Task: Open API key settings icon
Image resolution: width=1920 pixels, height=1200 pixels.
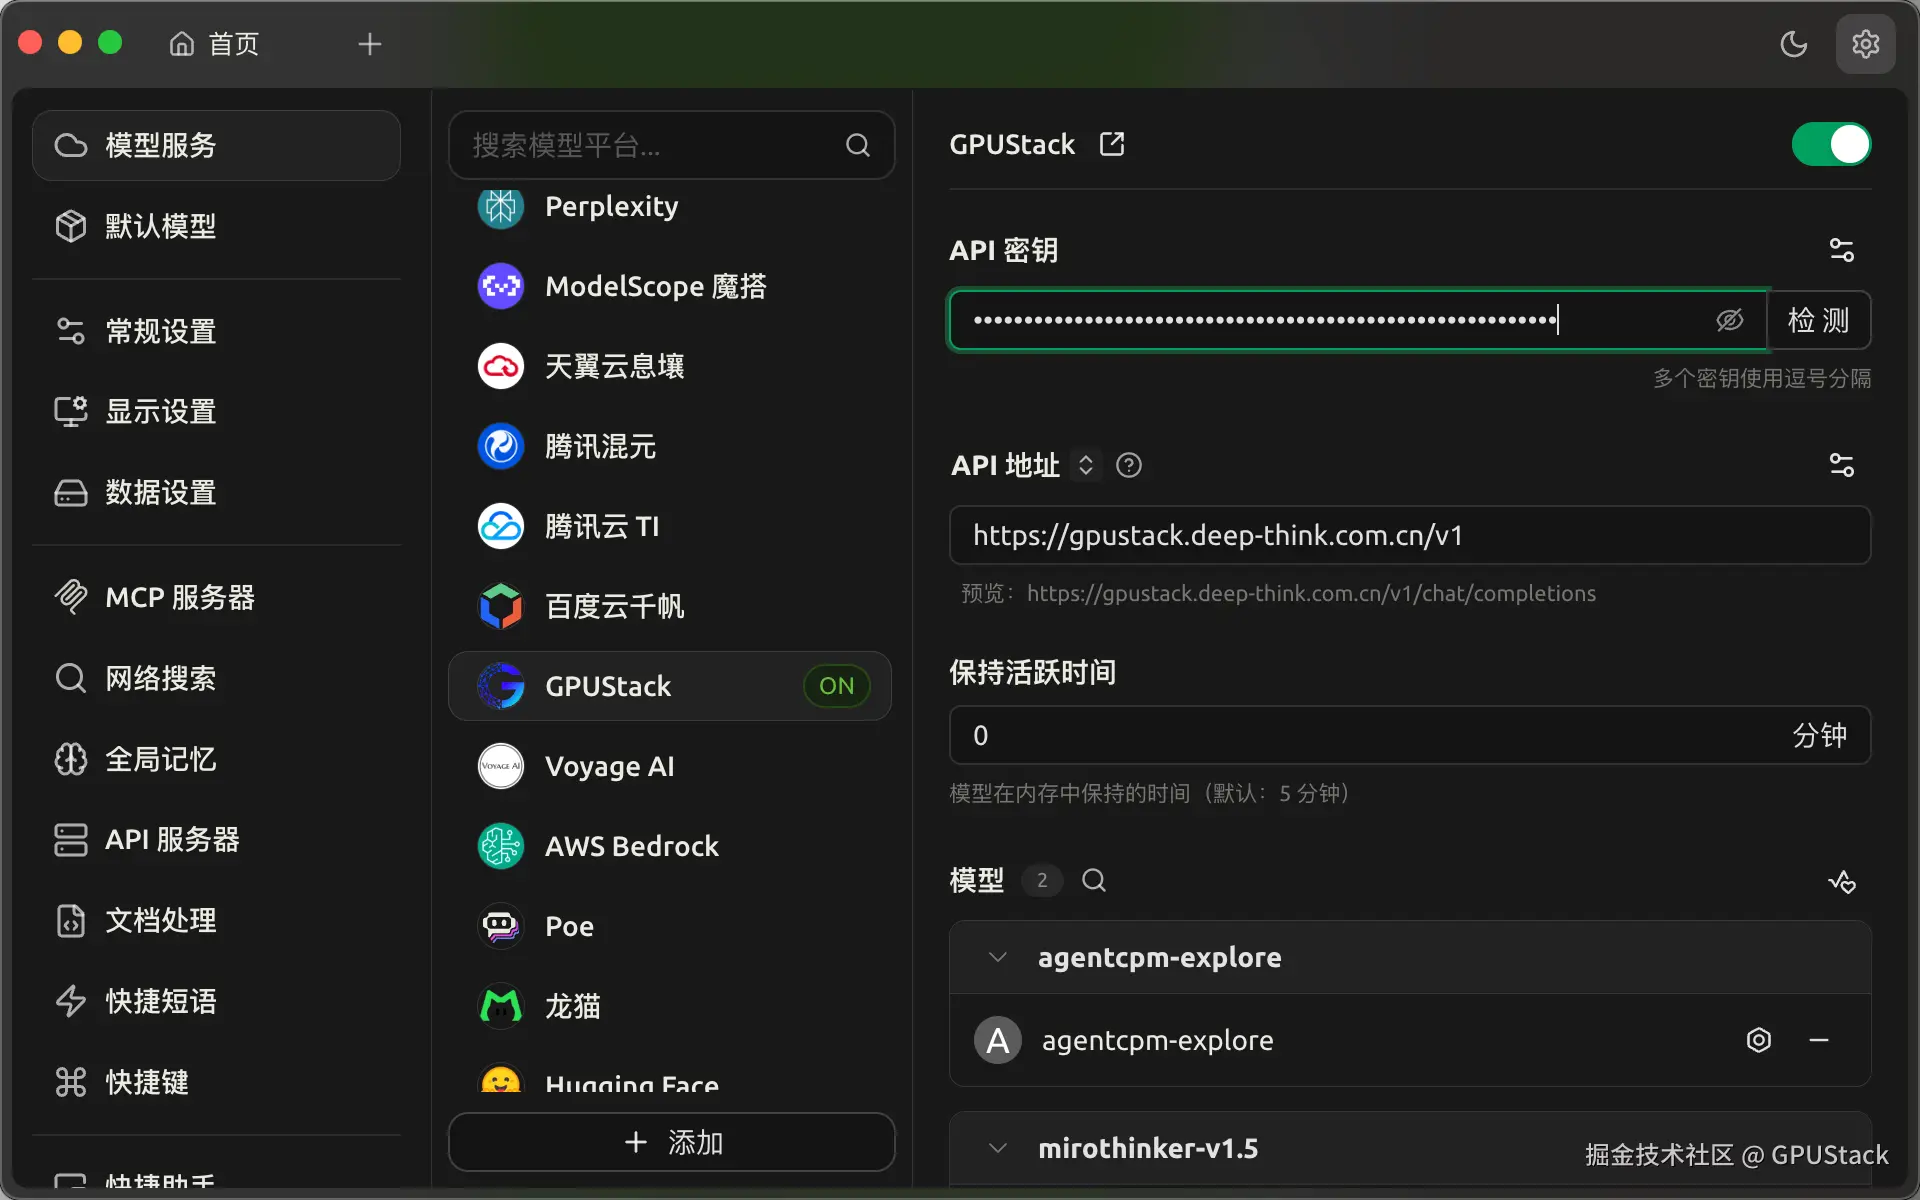Action: [1841, 250]
